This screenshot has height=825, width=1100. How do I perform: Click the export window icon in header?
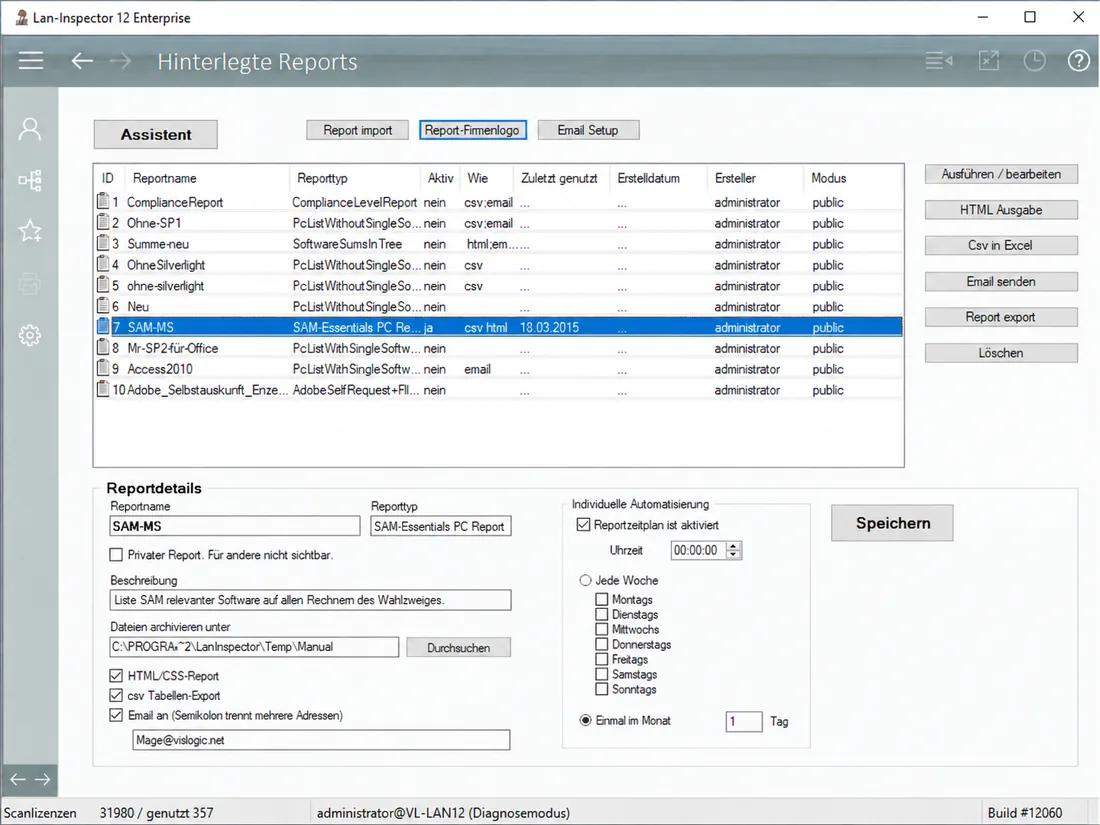[x=988, y=61]
